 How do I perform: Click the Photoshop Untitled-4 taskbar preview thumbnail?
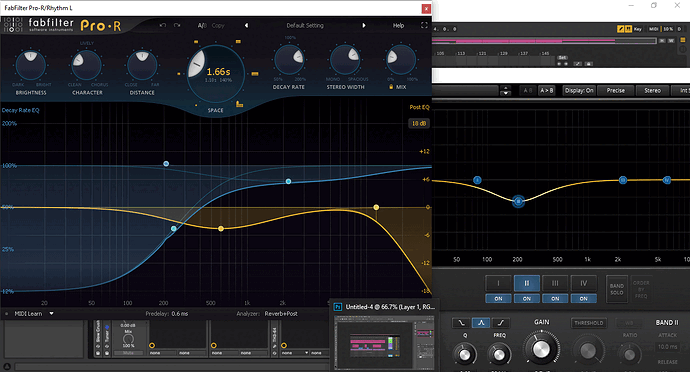pos(384,344)
